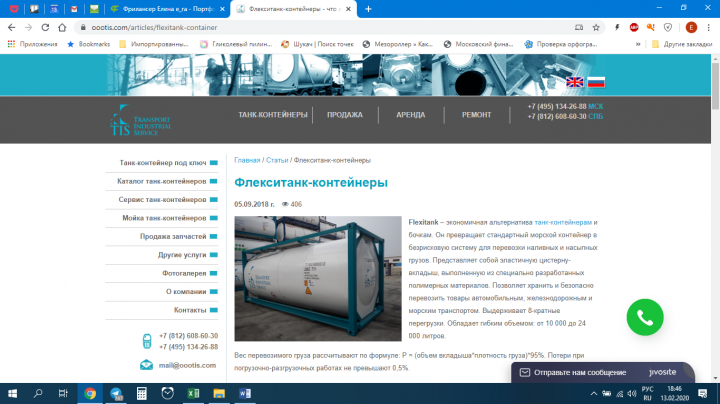The image size is (720, 404).
Task: Open Другие услуги sidebar item
Action: [182, 254]
